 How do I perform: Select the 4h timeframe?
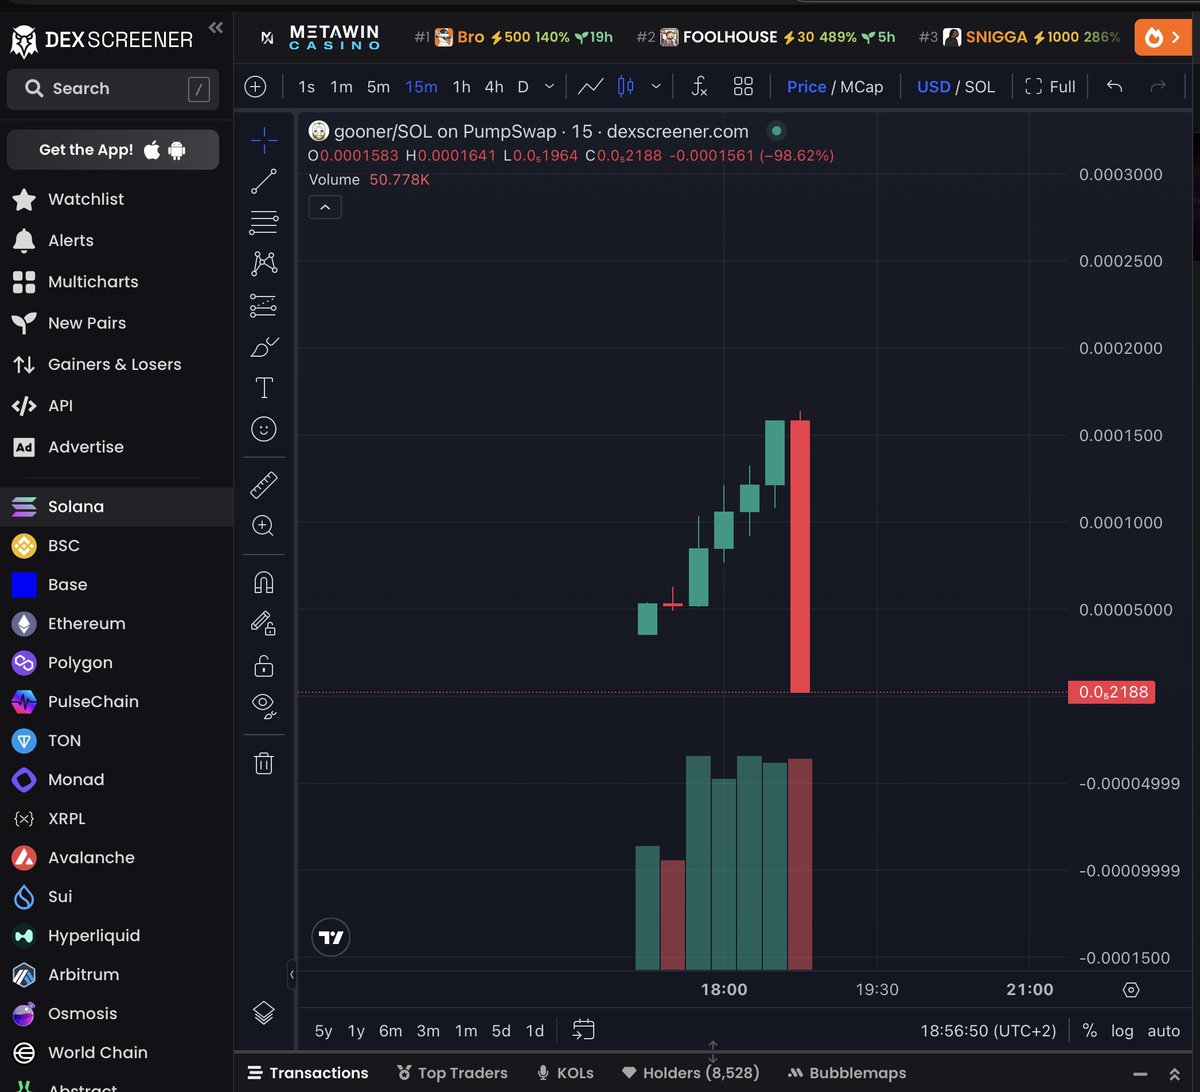click(494, 87)
